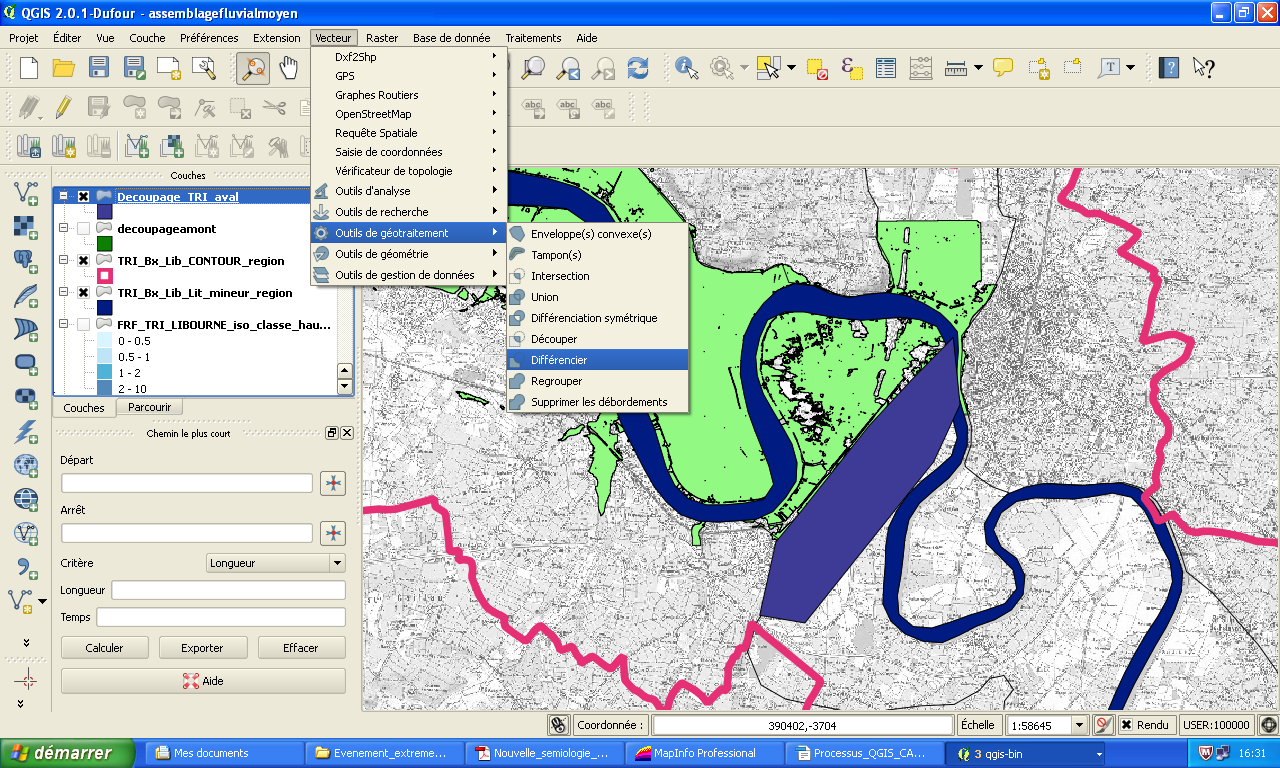
Task: Click the pink CONTOUR_region symbol swatch
Action: coord(105,276)
